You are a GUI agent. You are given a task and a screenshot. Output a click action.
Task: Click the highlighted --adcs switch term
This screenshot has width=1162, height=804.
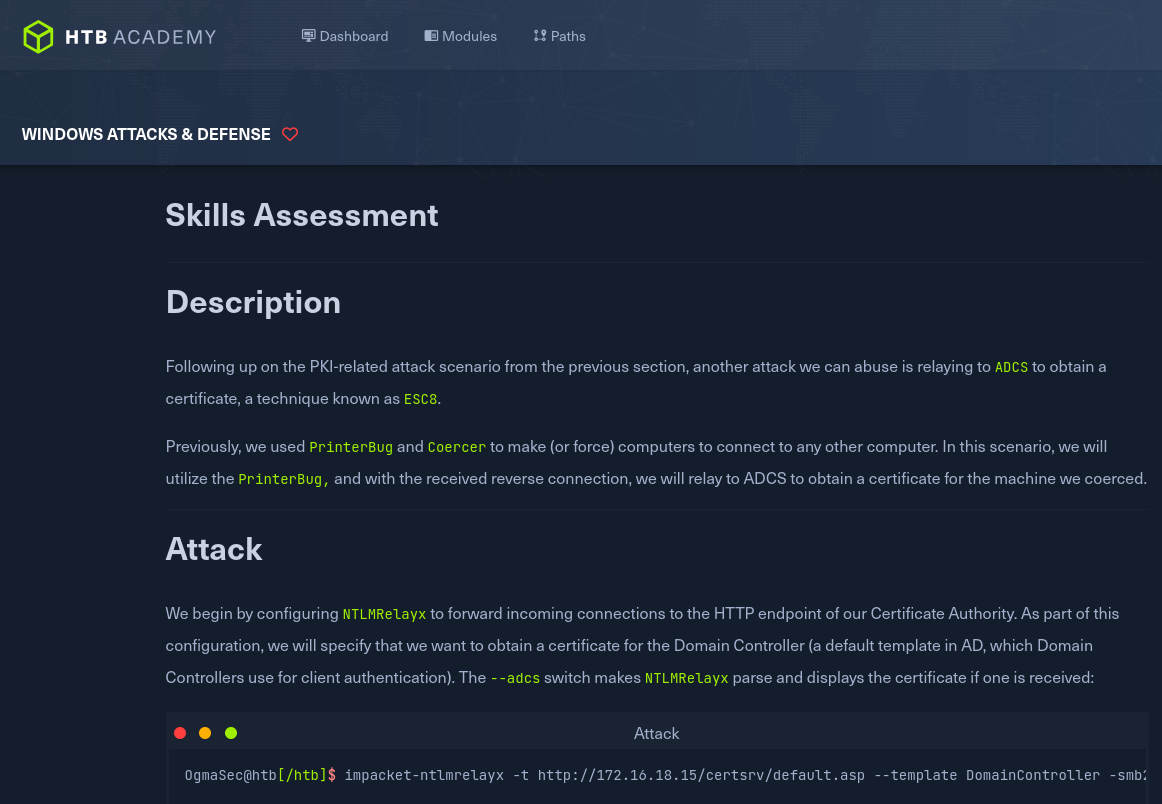pos(515,678)
